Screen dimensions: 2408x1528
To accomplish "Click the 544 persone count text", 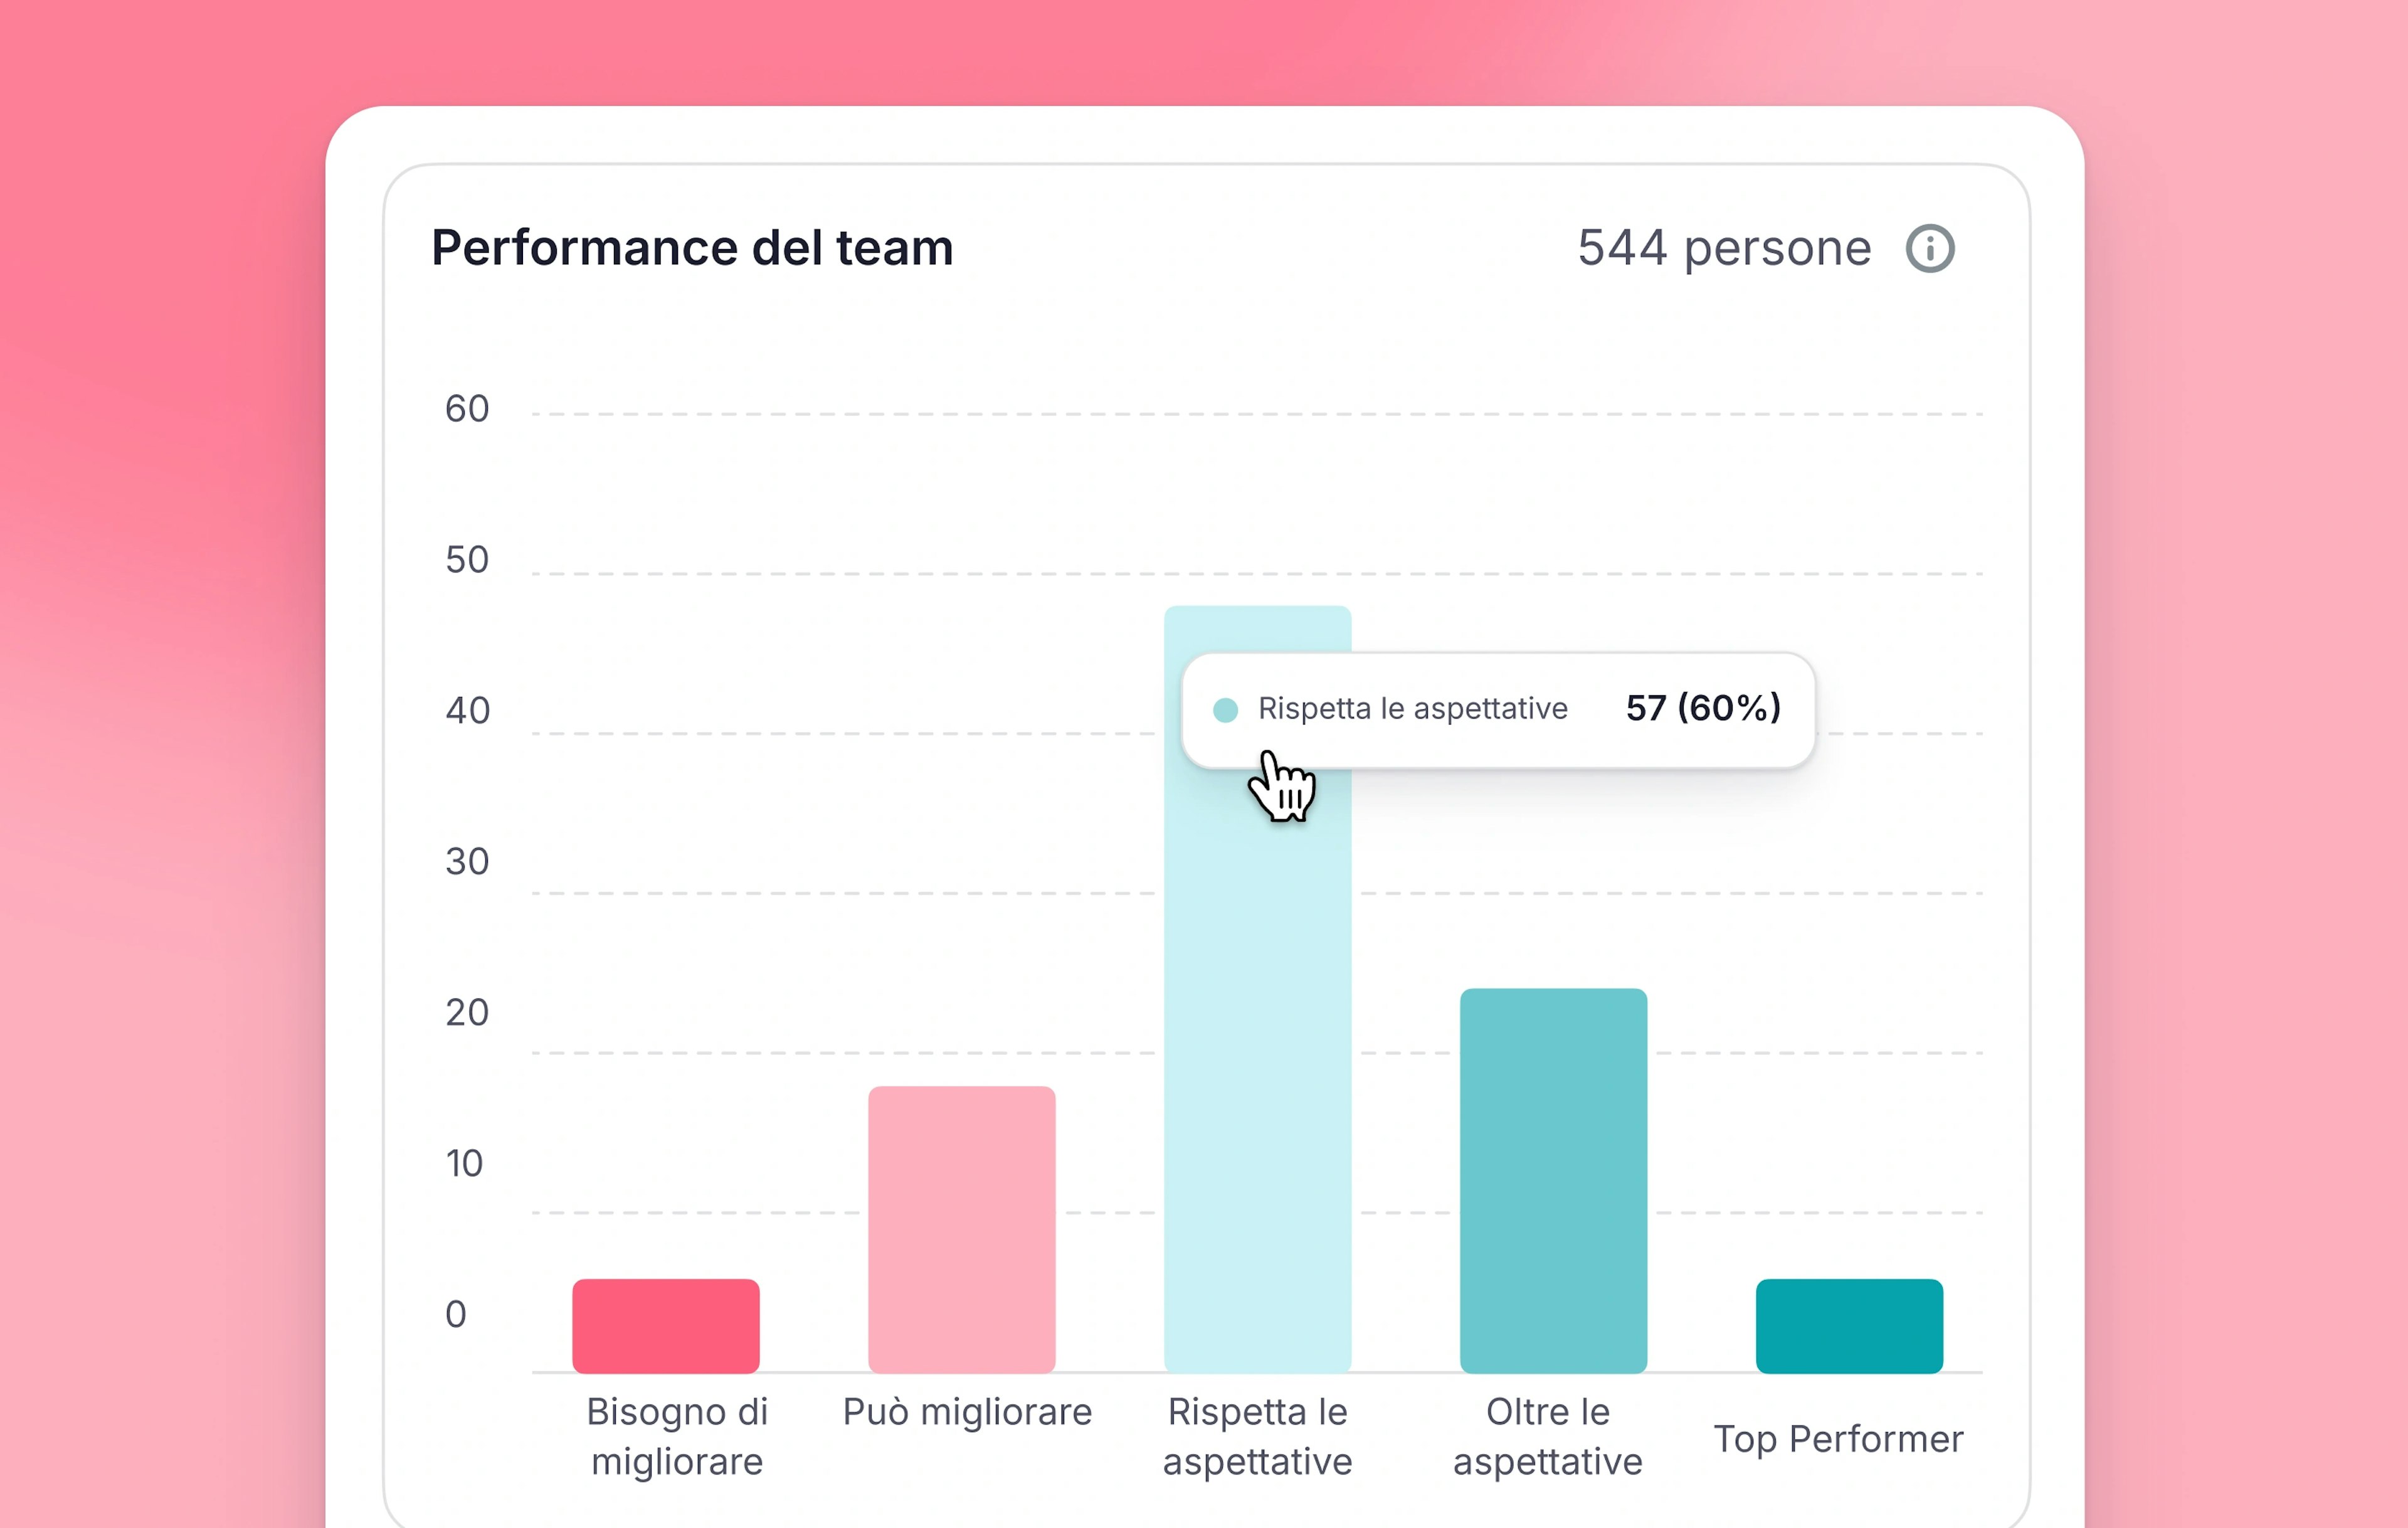I will pos(1724,247).
